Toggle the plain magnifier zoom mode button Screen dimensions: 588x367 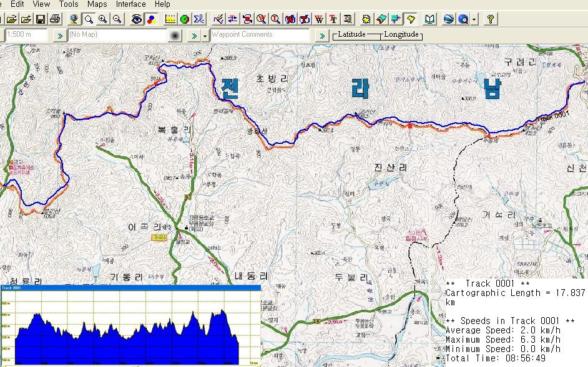89,19
